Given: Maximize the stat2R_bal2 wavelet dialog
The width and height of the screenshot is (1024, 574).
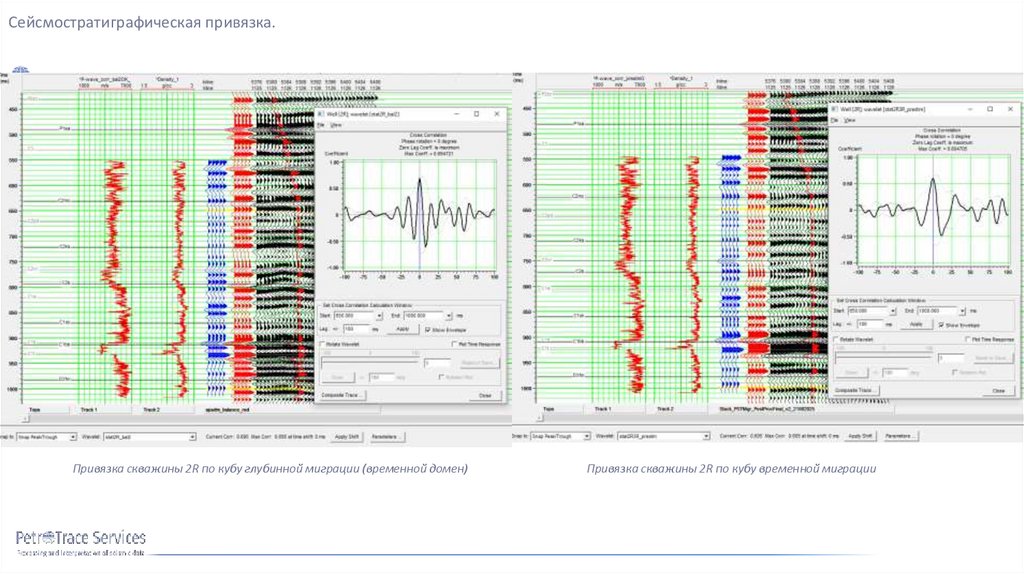Looking at the screenshot, I should [x=477, y=114].
